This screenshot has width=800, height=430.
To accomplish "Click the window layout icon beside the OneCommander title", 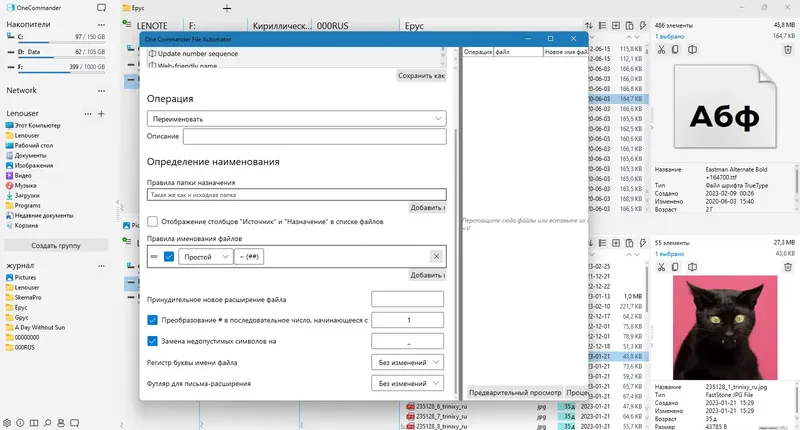I will 102,8.
